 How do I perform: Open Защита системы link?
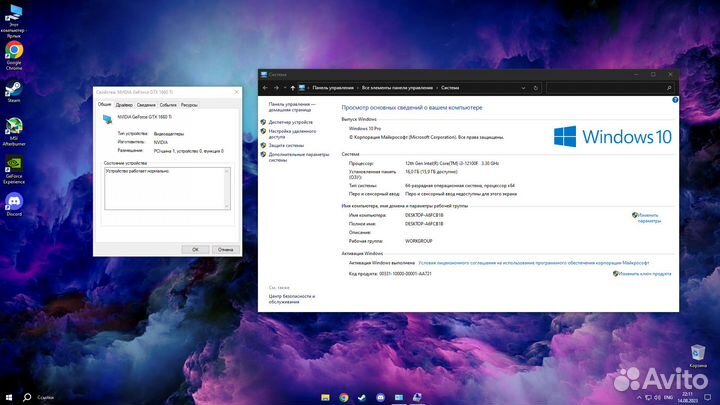click(x=286, y=146)
